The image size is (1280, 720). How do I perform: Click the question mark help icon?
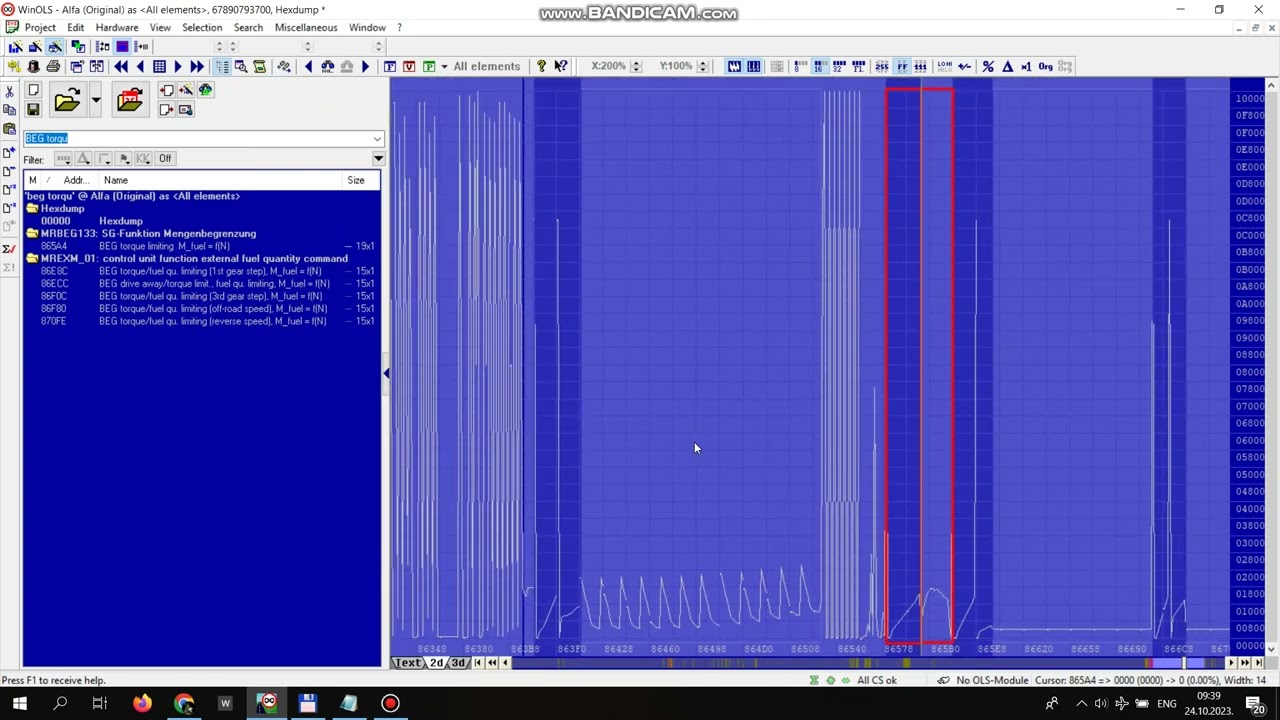(x=541, y=67)
